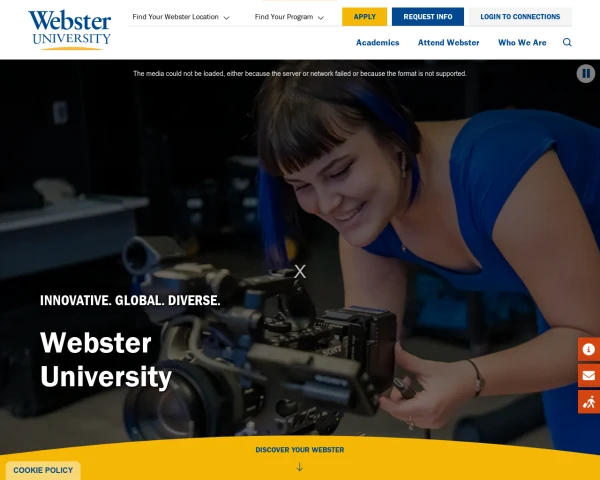Screen dimensions: 600x480
Task: Open the Academics menu
Action: point(377,42)
